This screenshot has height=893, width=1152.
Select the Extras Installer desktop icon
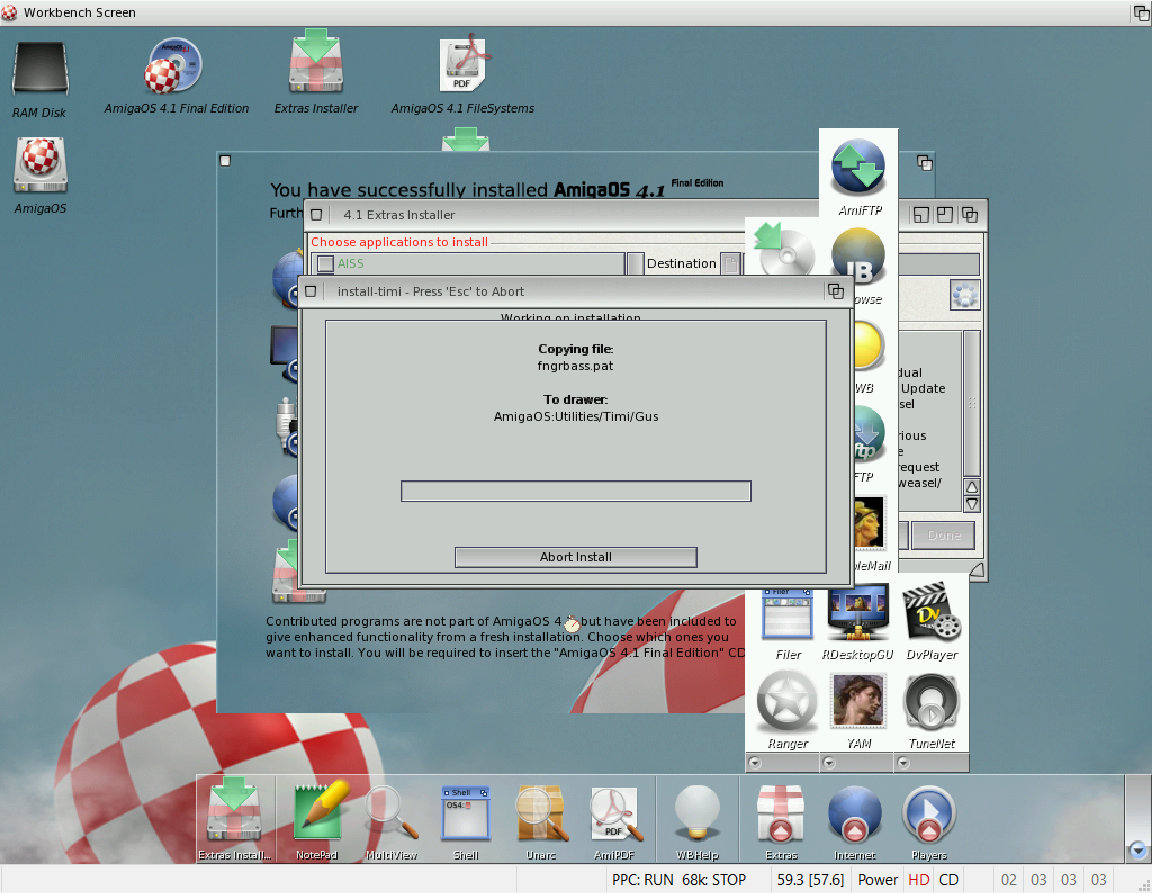(x=316, y=62)
